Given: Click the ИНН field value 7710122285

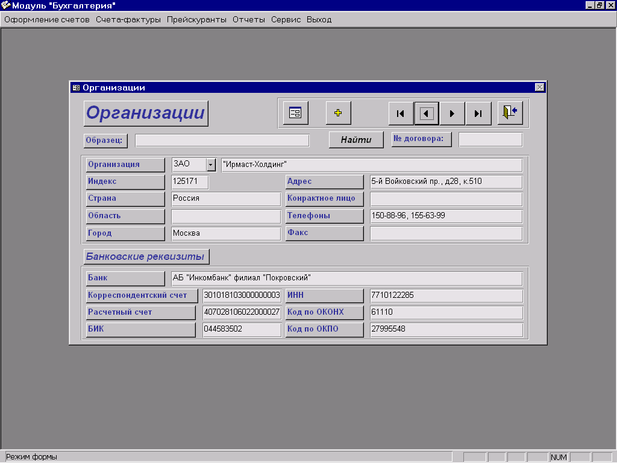Looking at the screenshot, I should click(445, 295).
